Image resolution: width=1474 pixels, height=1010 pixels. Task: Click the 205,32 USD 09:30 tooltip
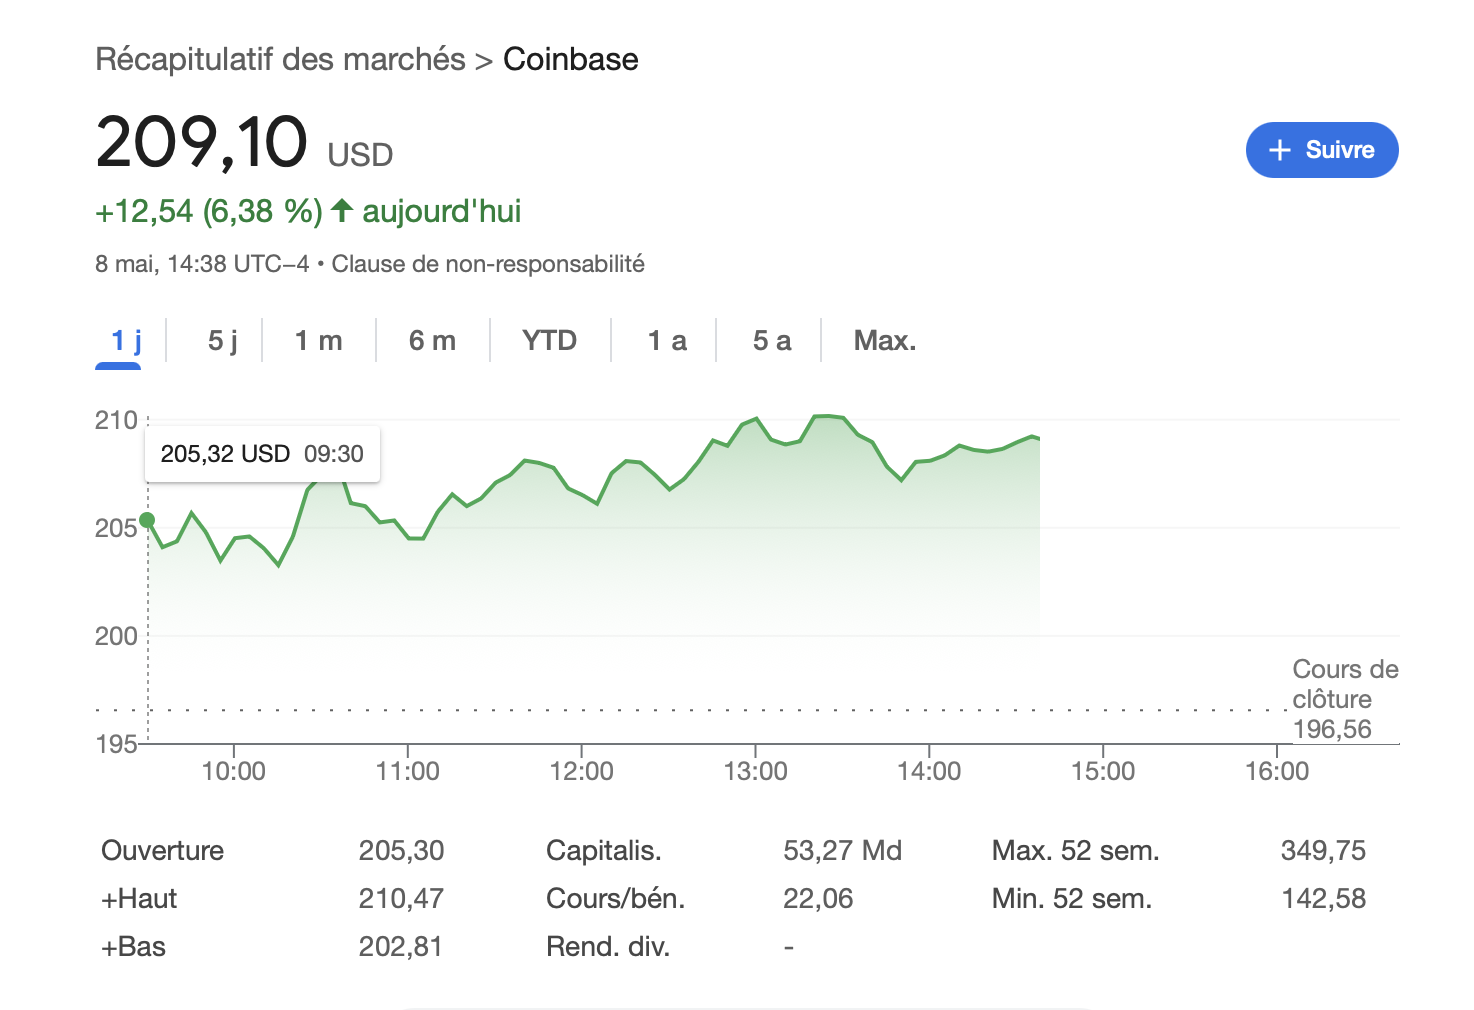[x=262, y=454]
